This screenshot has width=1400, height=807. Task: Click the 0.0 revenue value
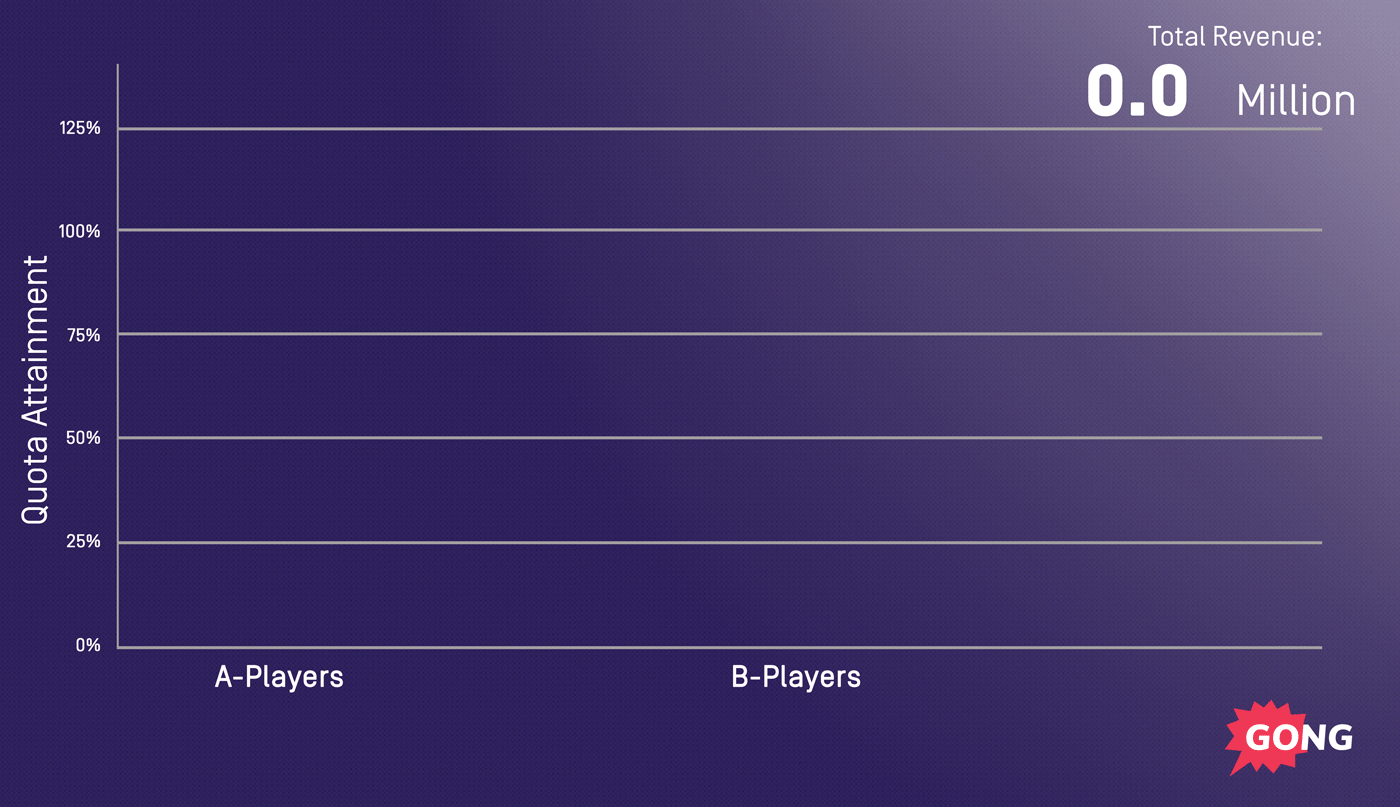coord(1137,91)
